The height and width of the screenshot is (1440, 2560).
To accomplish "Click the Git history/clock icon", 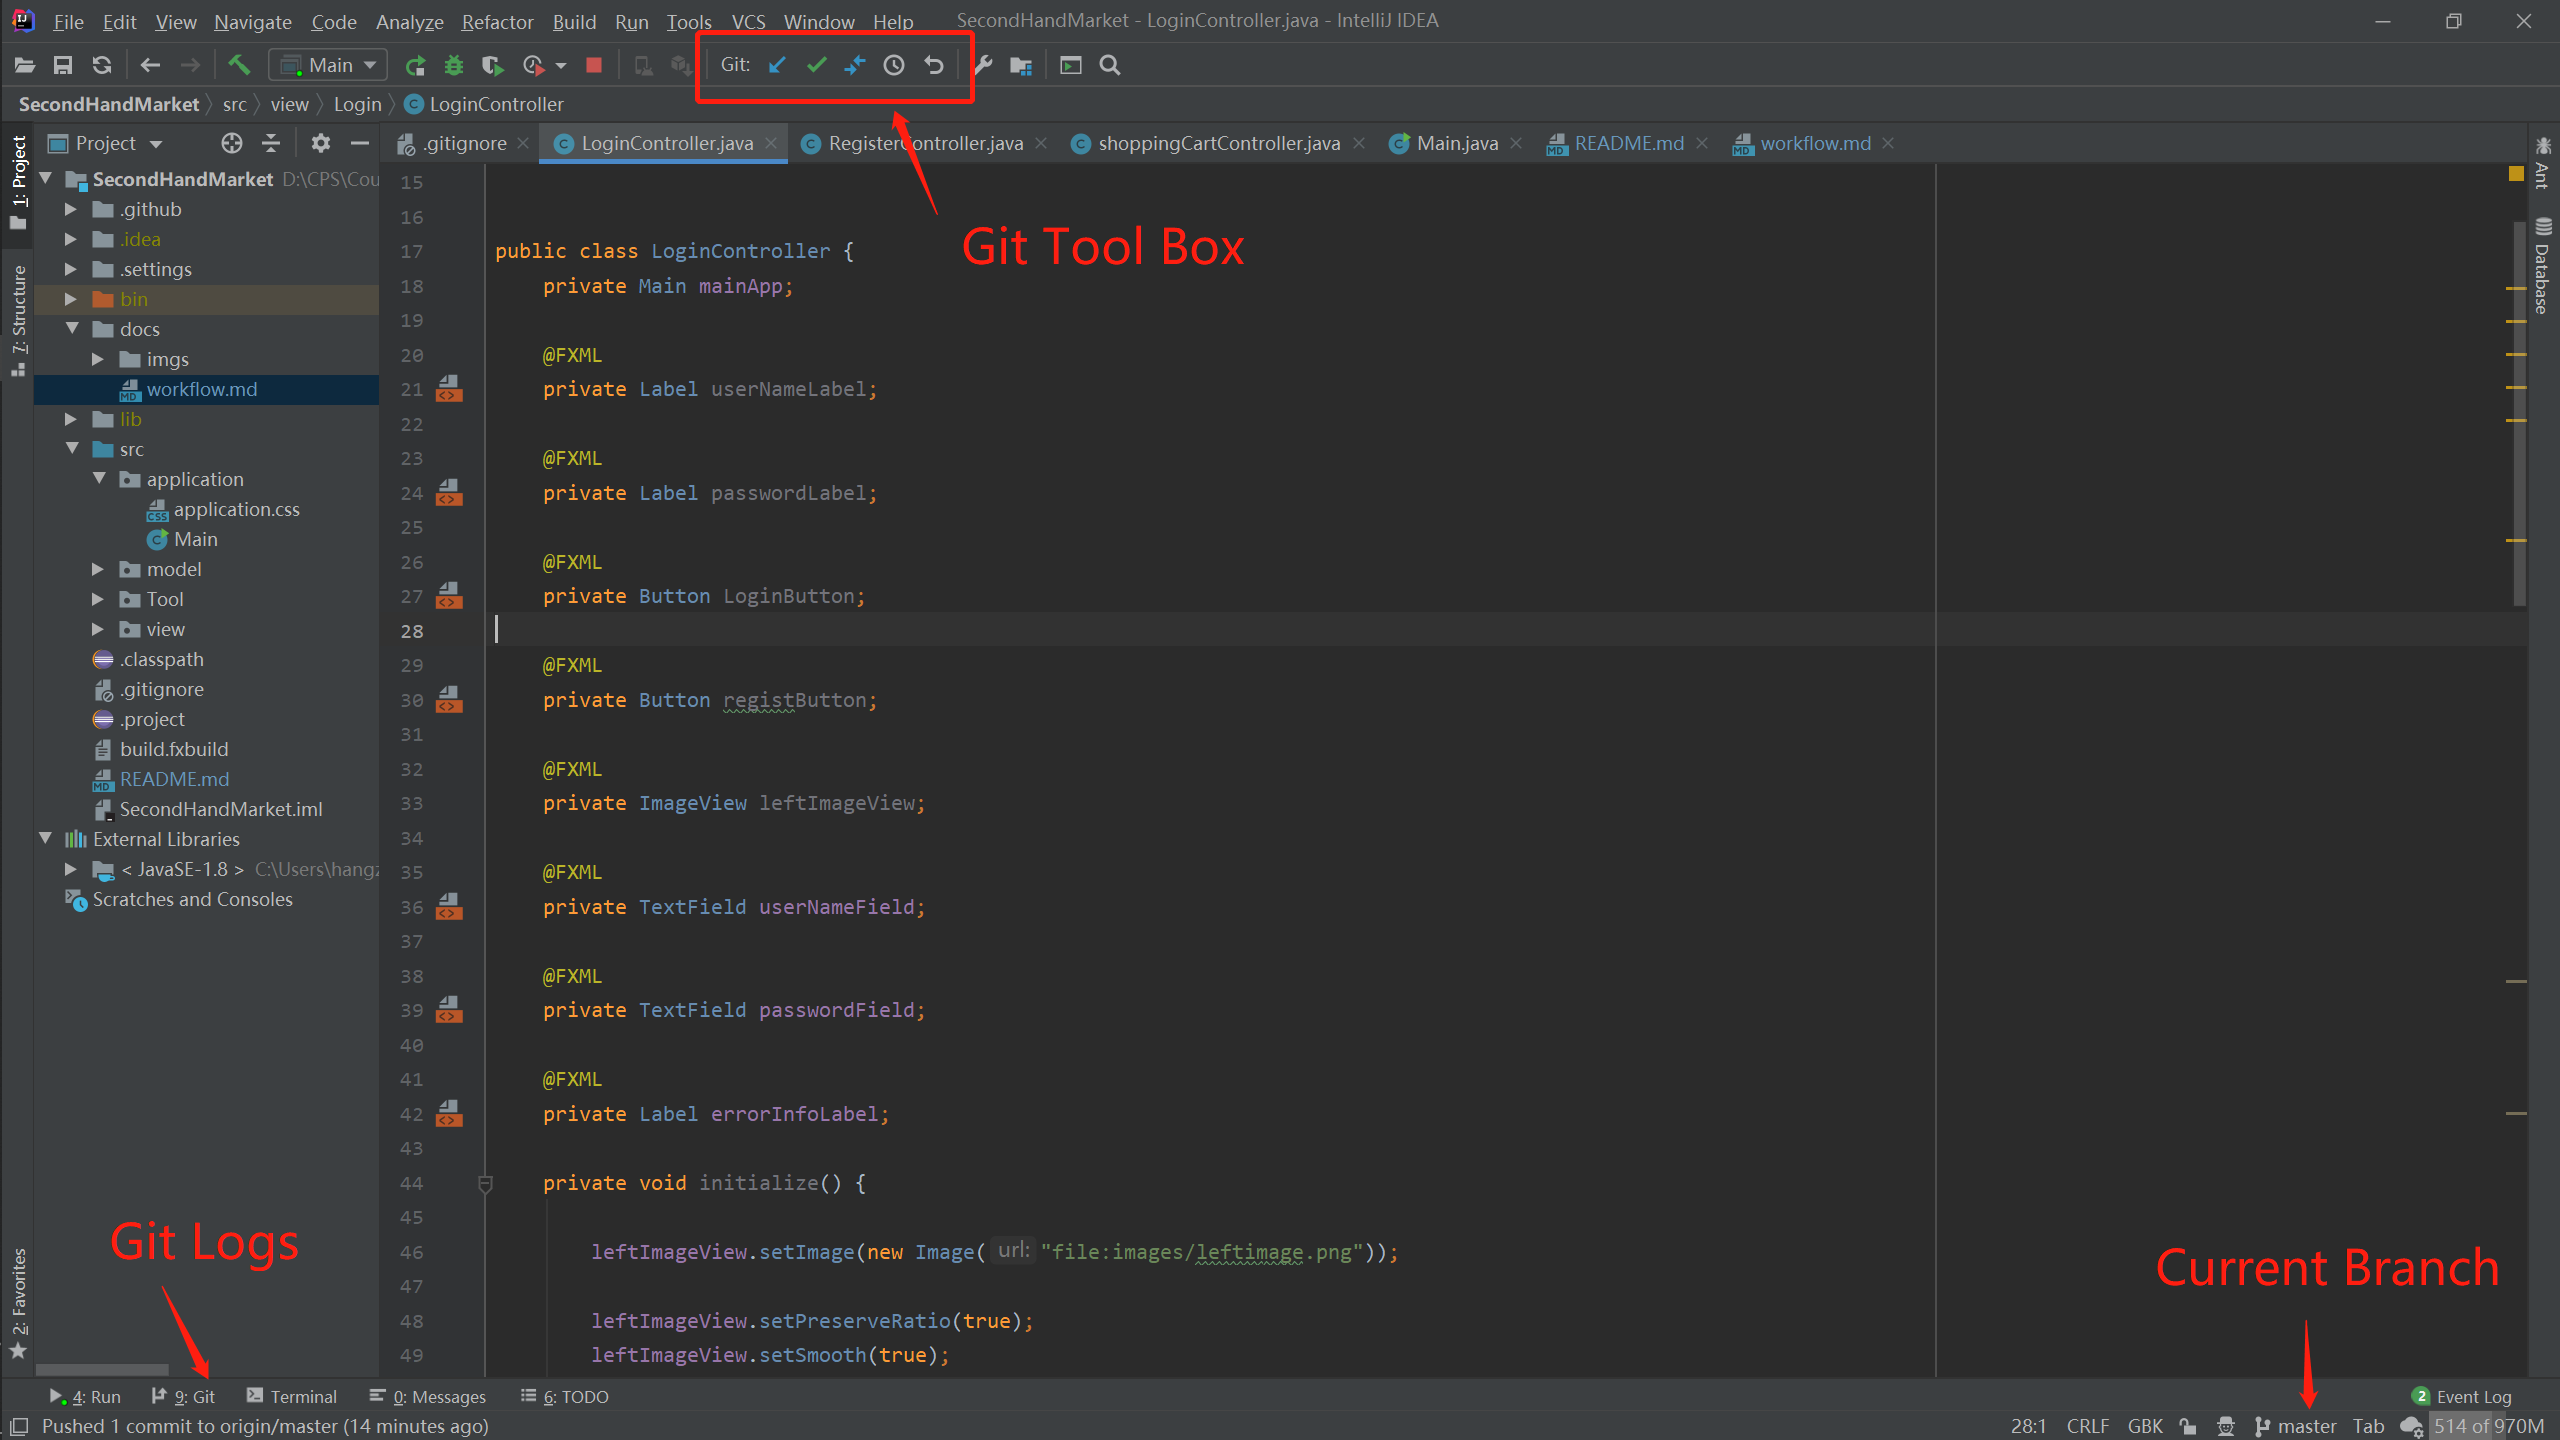I will [x=895, y=65].
